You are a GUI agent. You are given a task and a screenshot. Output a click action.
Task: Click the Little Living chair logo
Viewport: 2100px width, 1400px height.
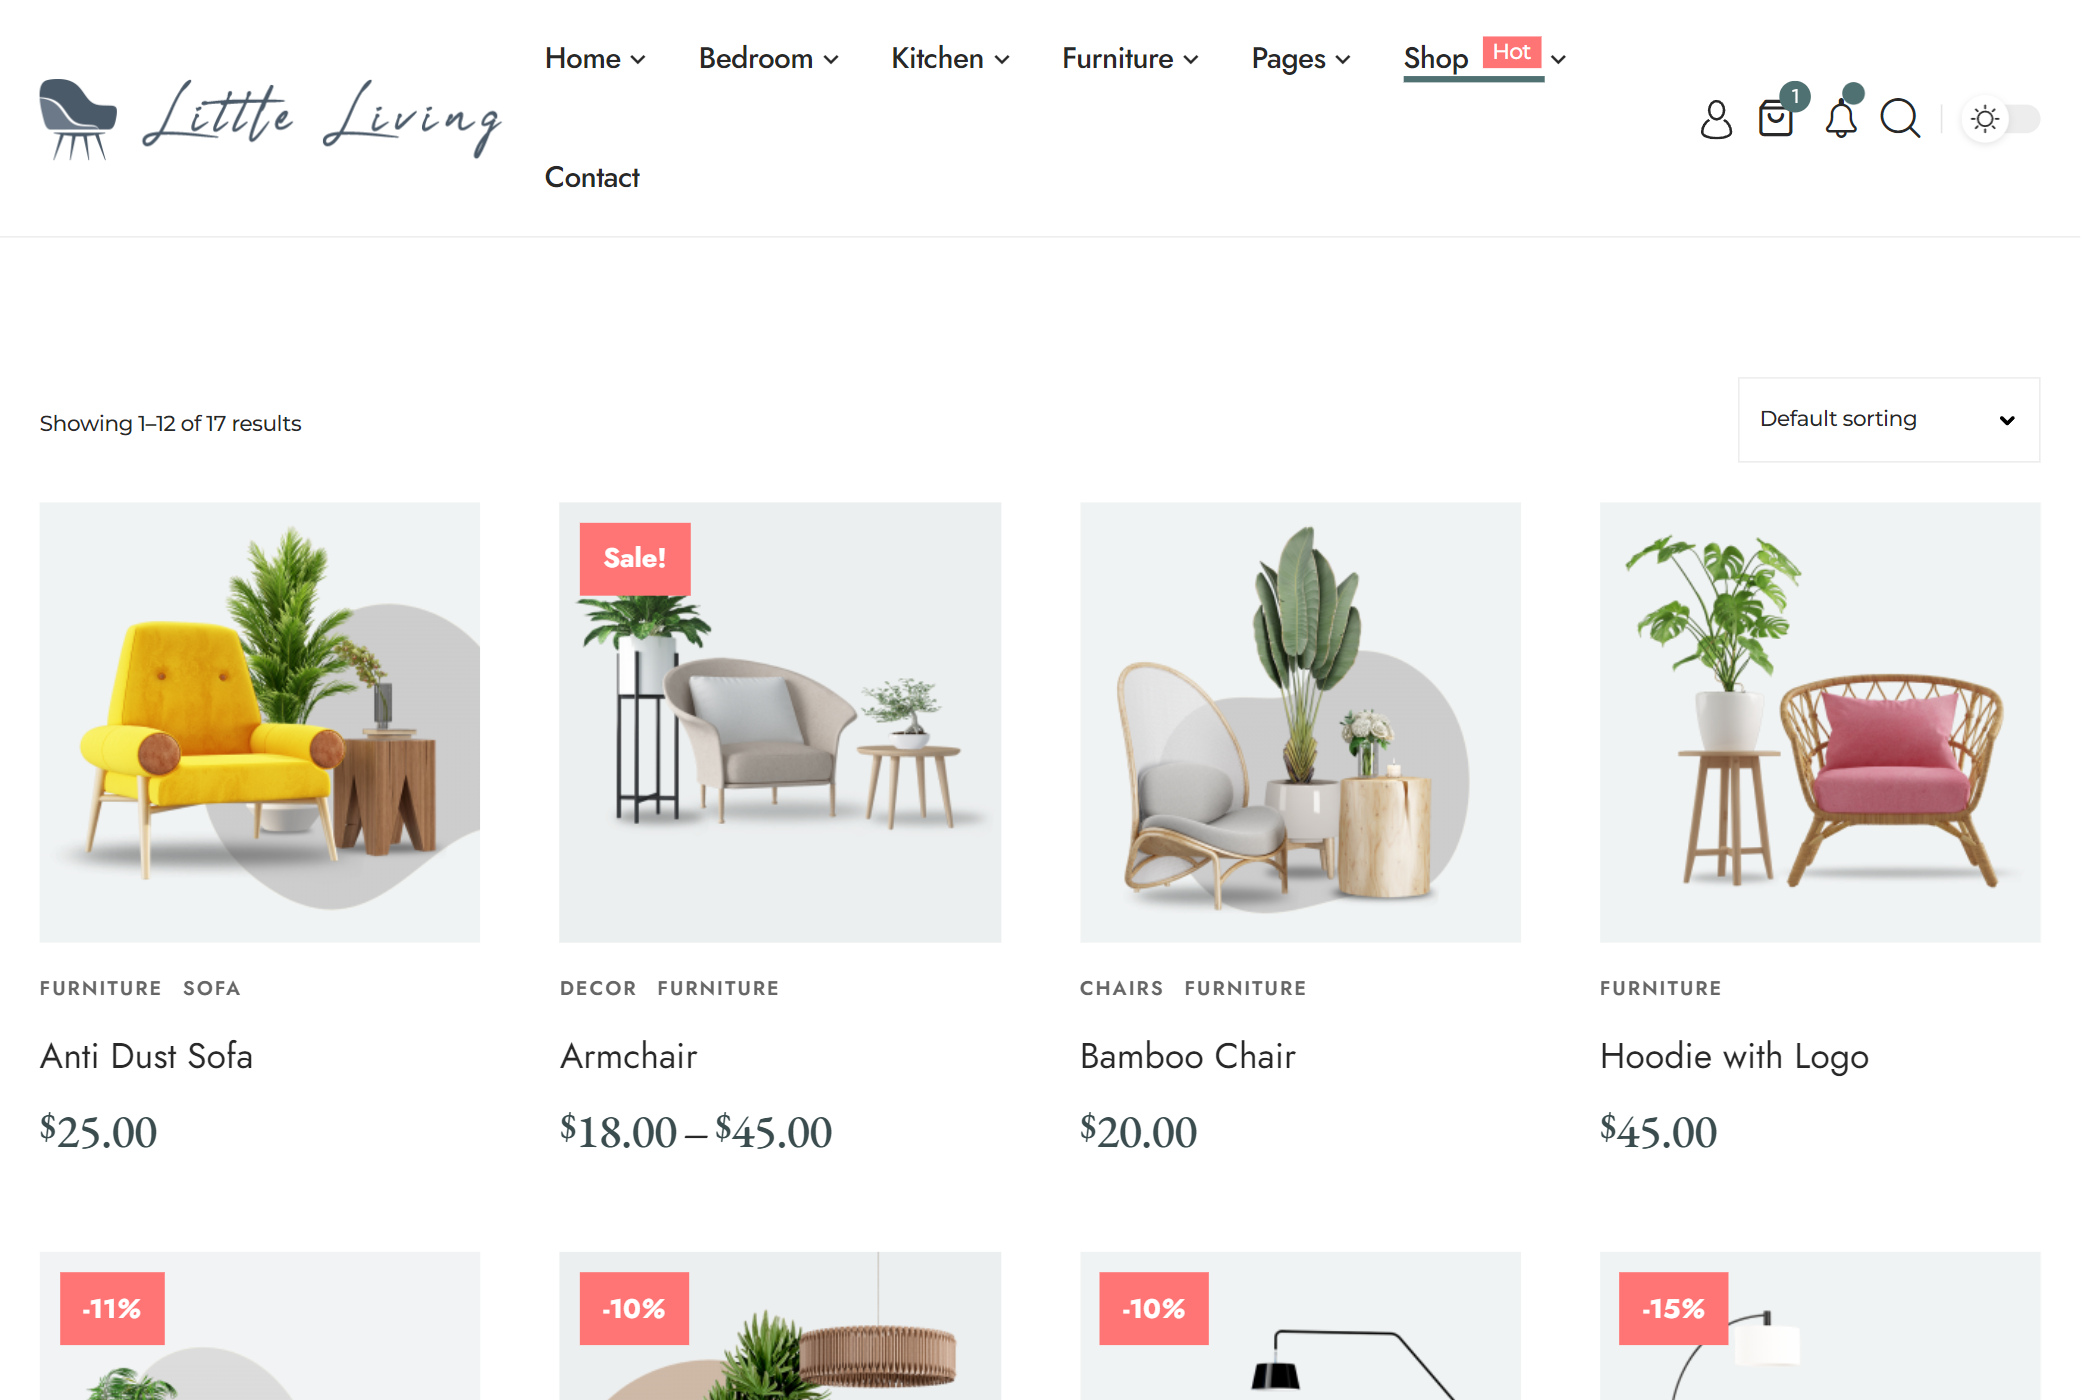click(x=270, y=118)
